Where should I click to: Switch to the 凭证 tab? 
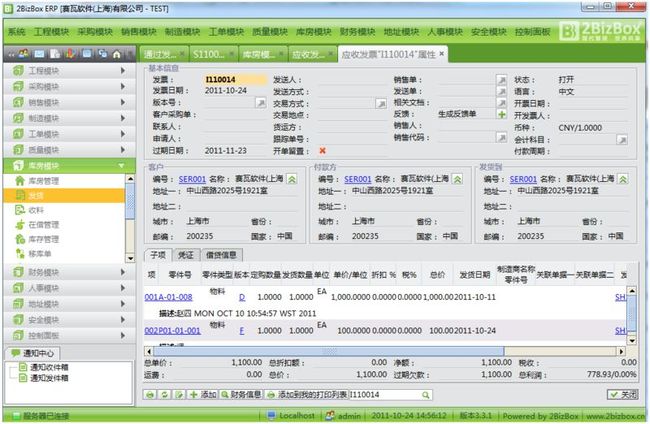[186, 255]
